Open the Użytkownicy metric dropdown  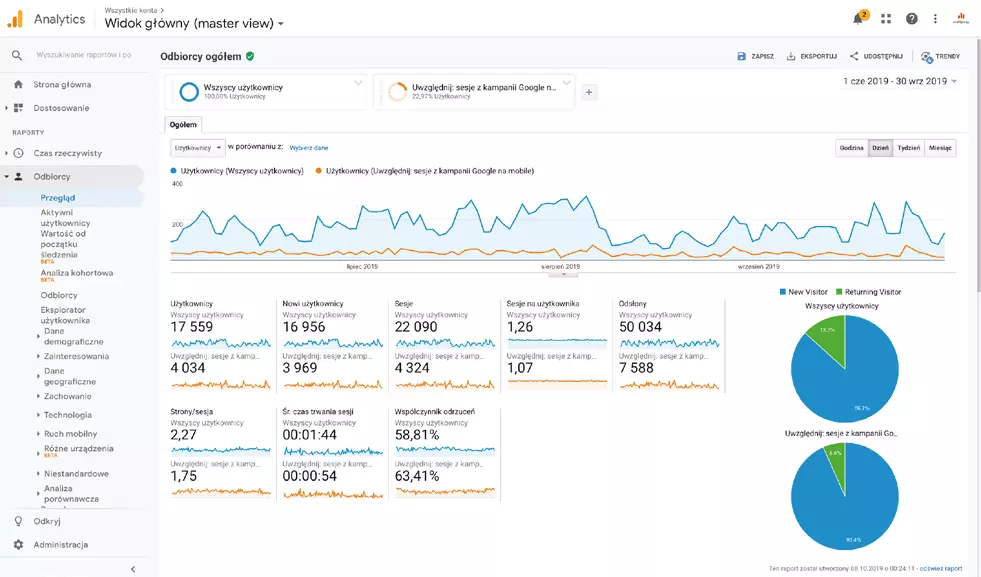coord(198,148)
